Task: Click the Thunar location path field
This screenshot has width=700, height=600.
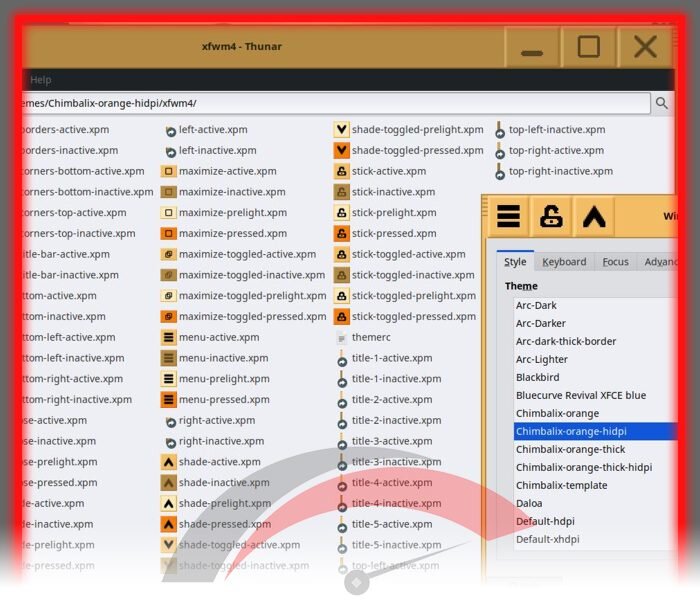Action: 335,103
